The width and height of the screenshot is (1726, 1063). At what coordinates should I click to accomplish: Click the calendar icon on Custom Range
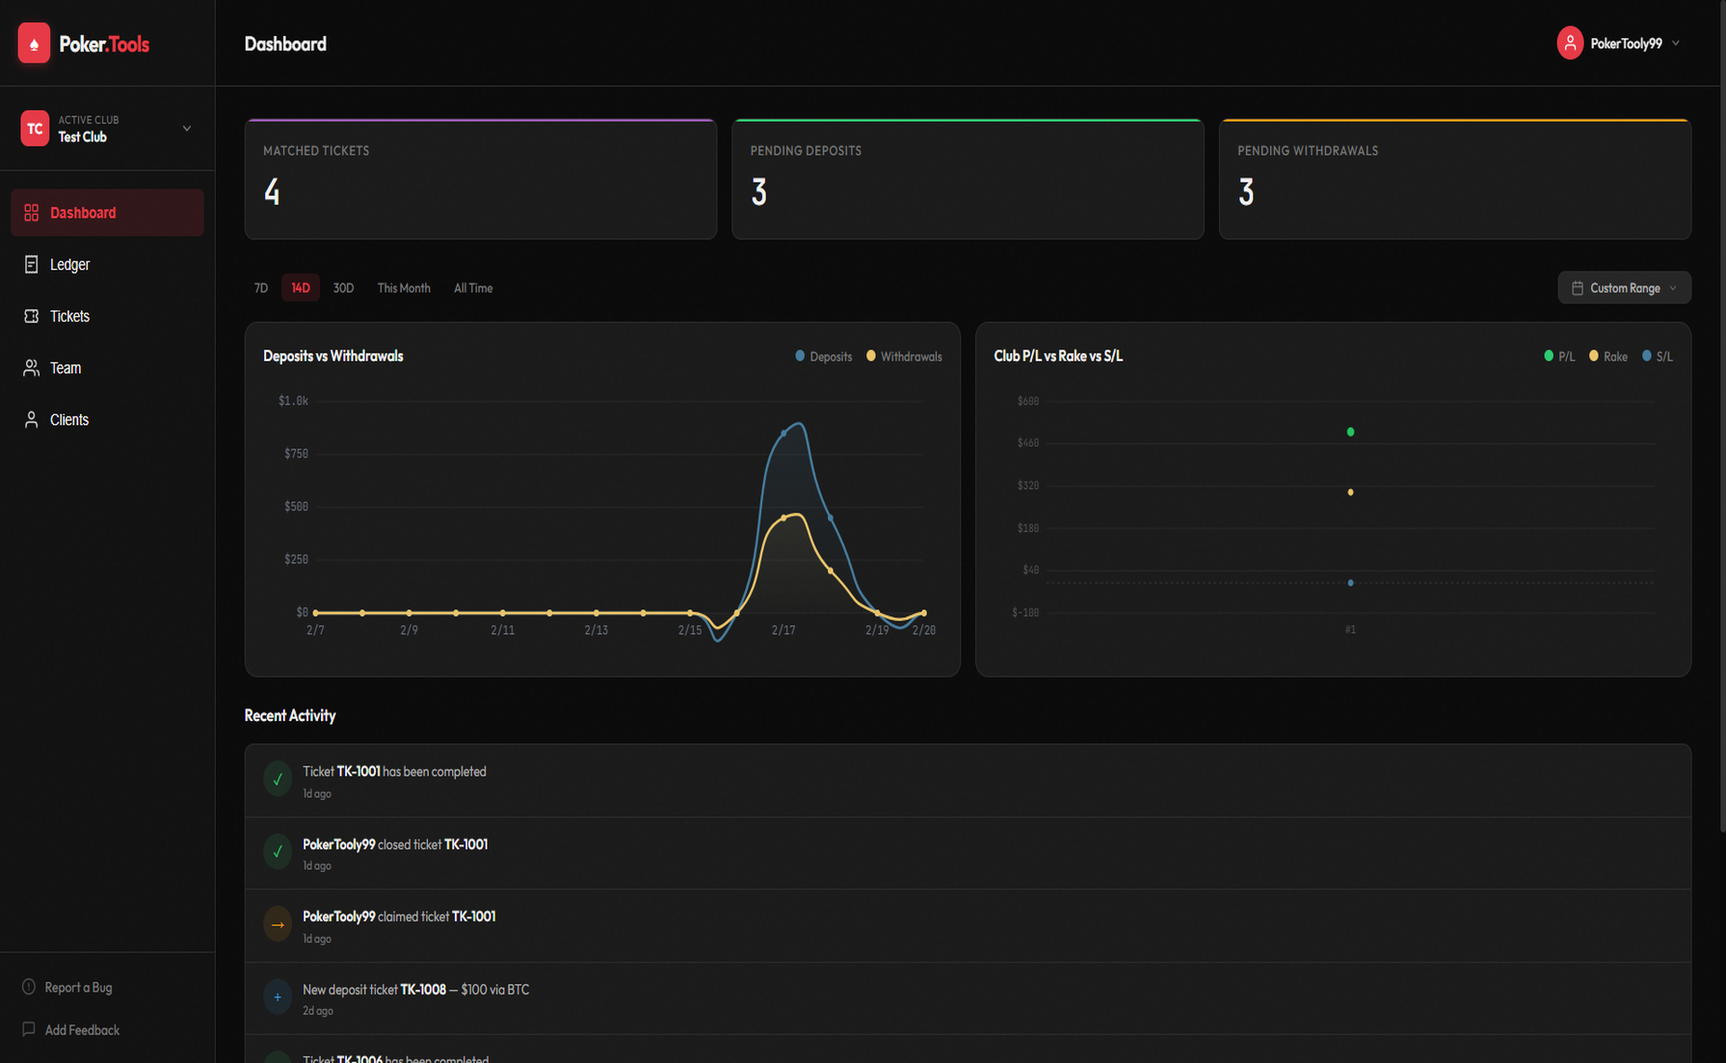[x=1579, y=287]
